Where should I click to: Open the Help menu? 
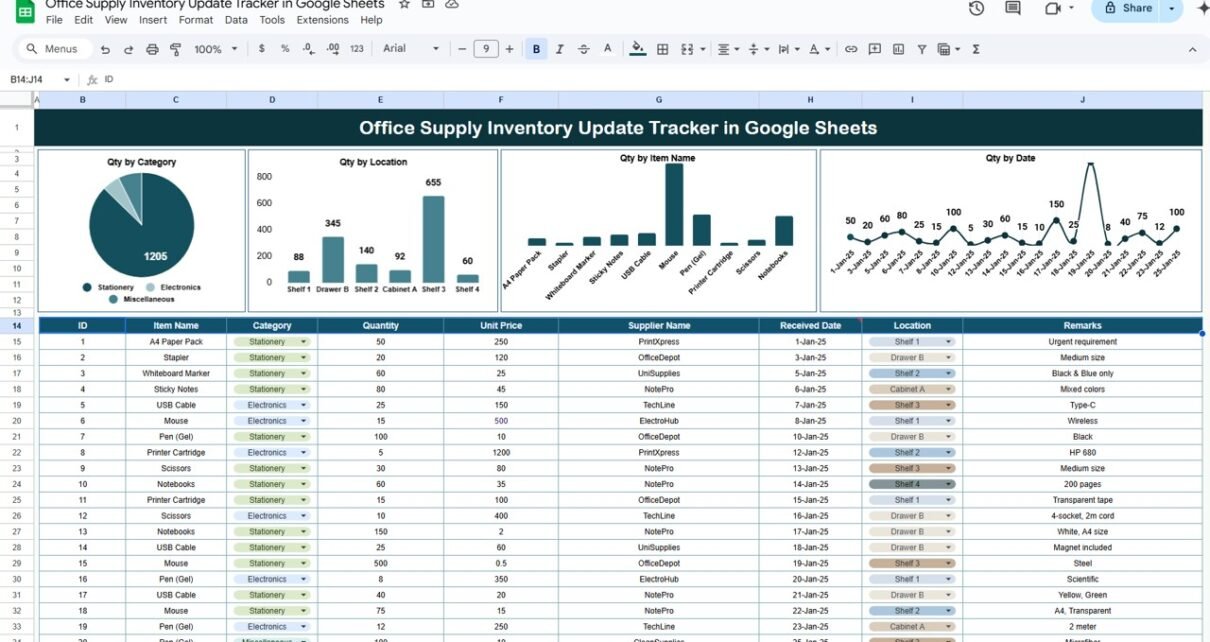[x=371, y=20]
